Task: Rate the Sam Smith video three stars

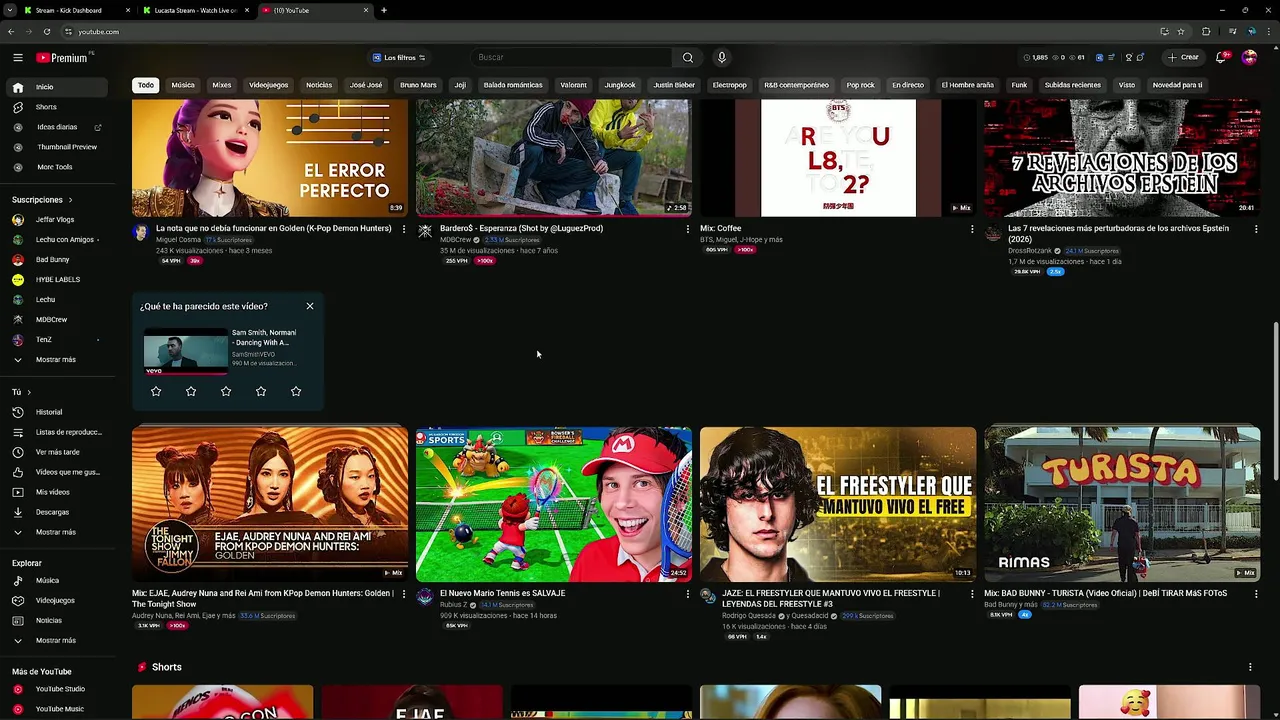Action: (x=226, y=391)
